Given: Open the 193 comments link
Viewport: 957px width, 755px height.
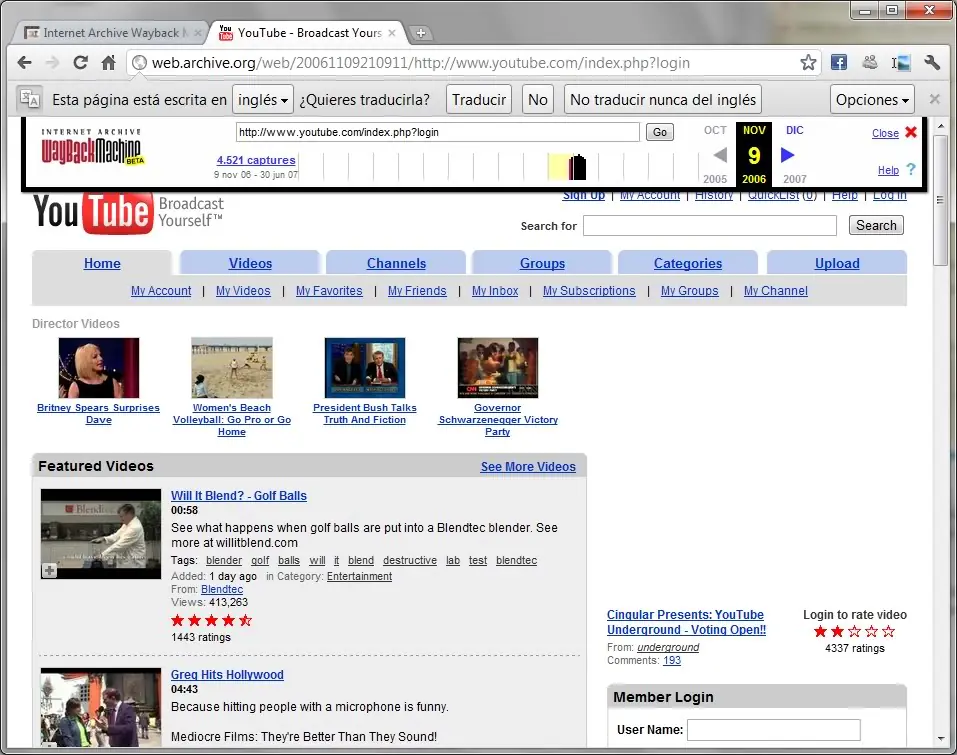Looking at the screenshot, I should pyautogui.click(x=671, y=660).
